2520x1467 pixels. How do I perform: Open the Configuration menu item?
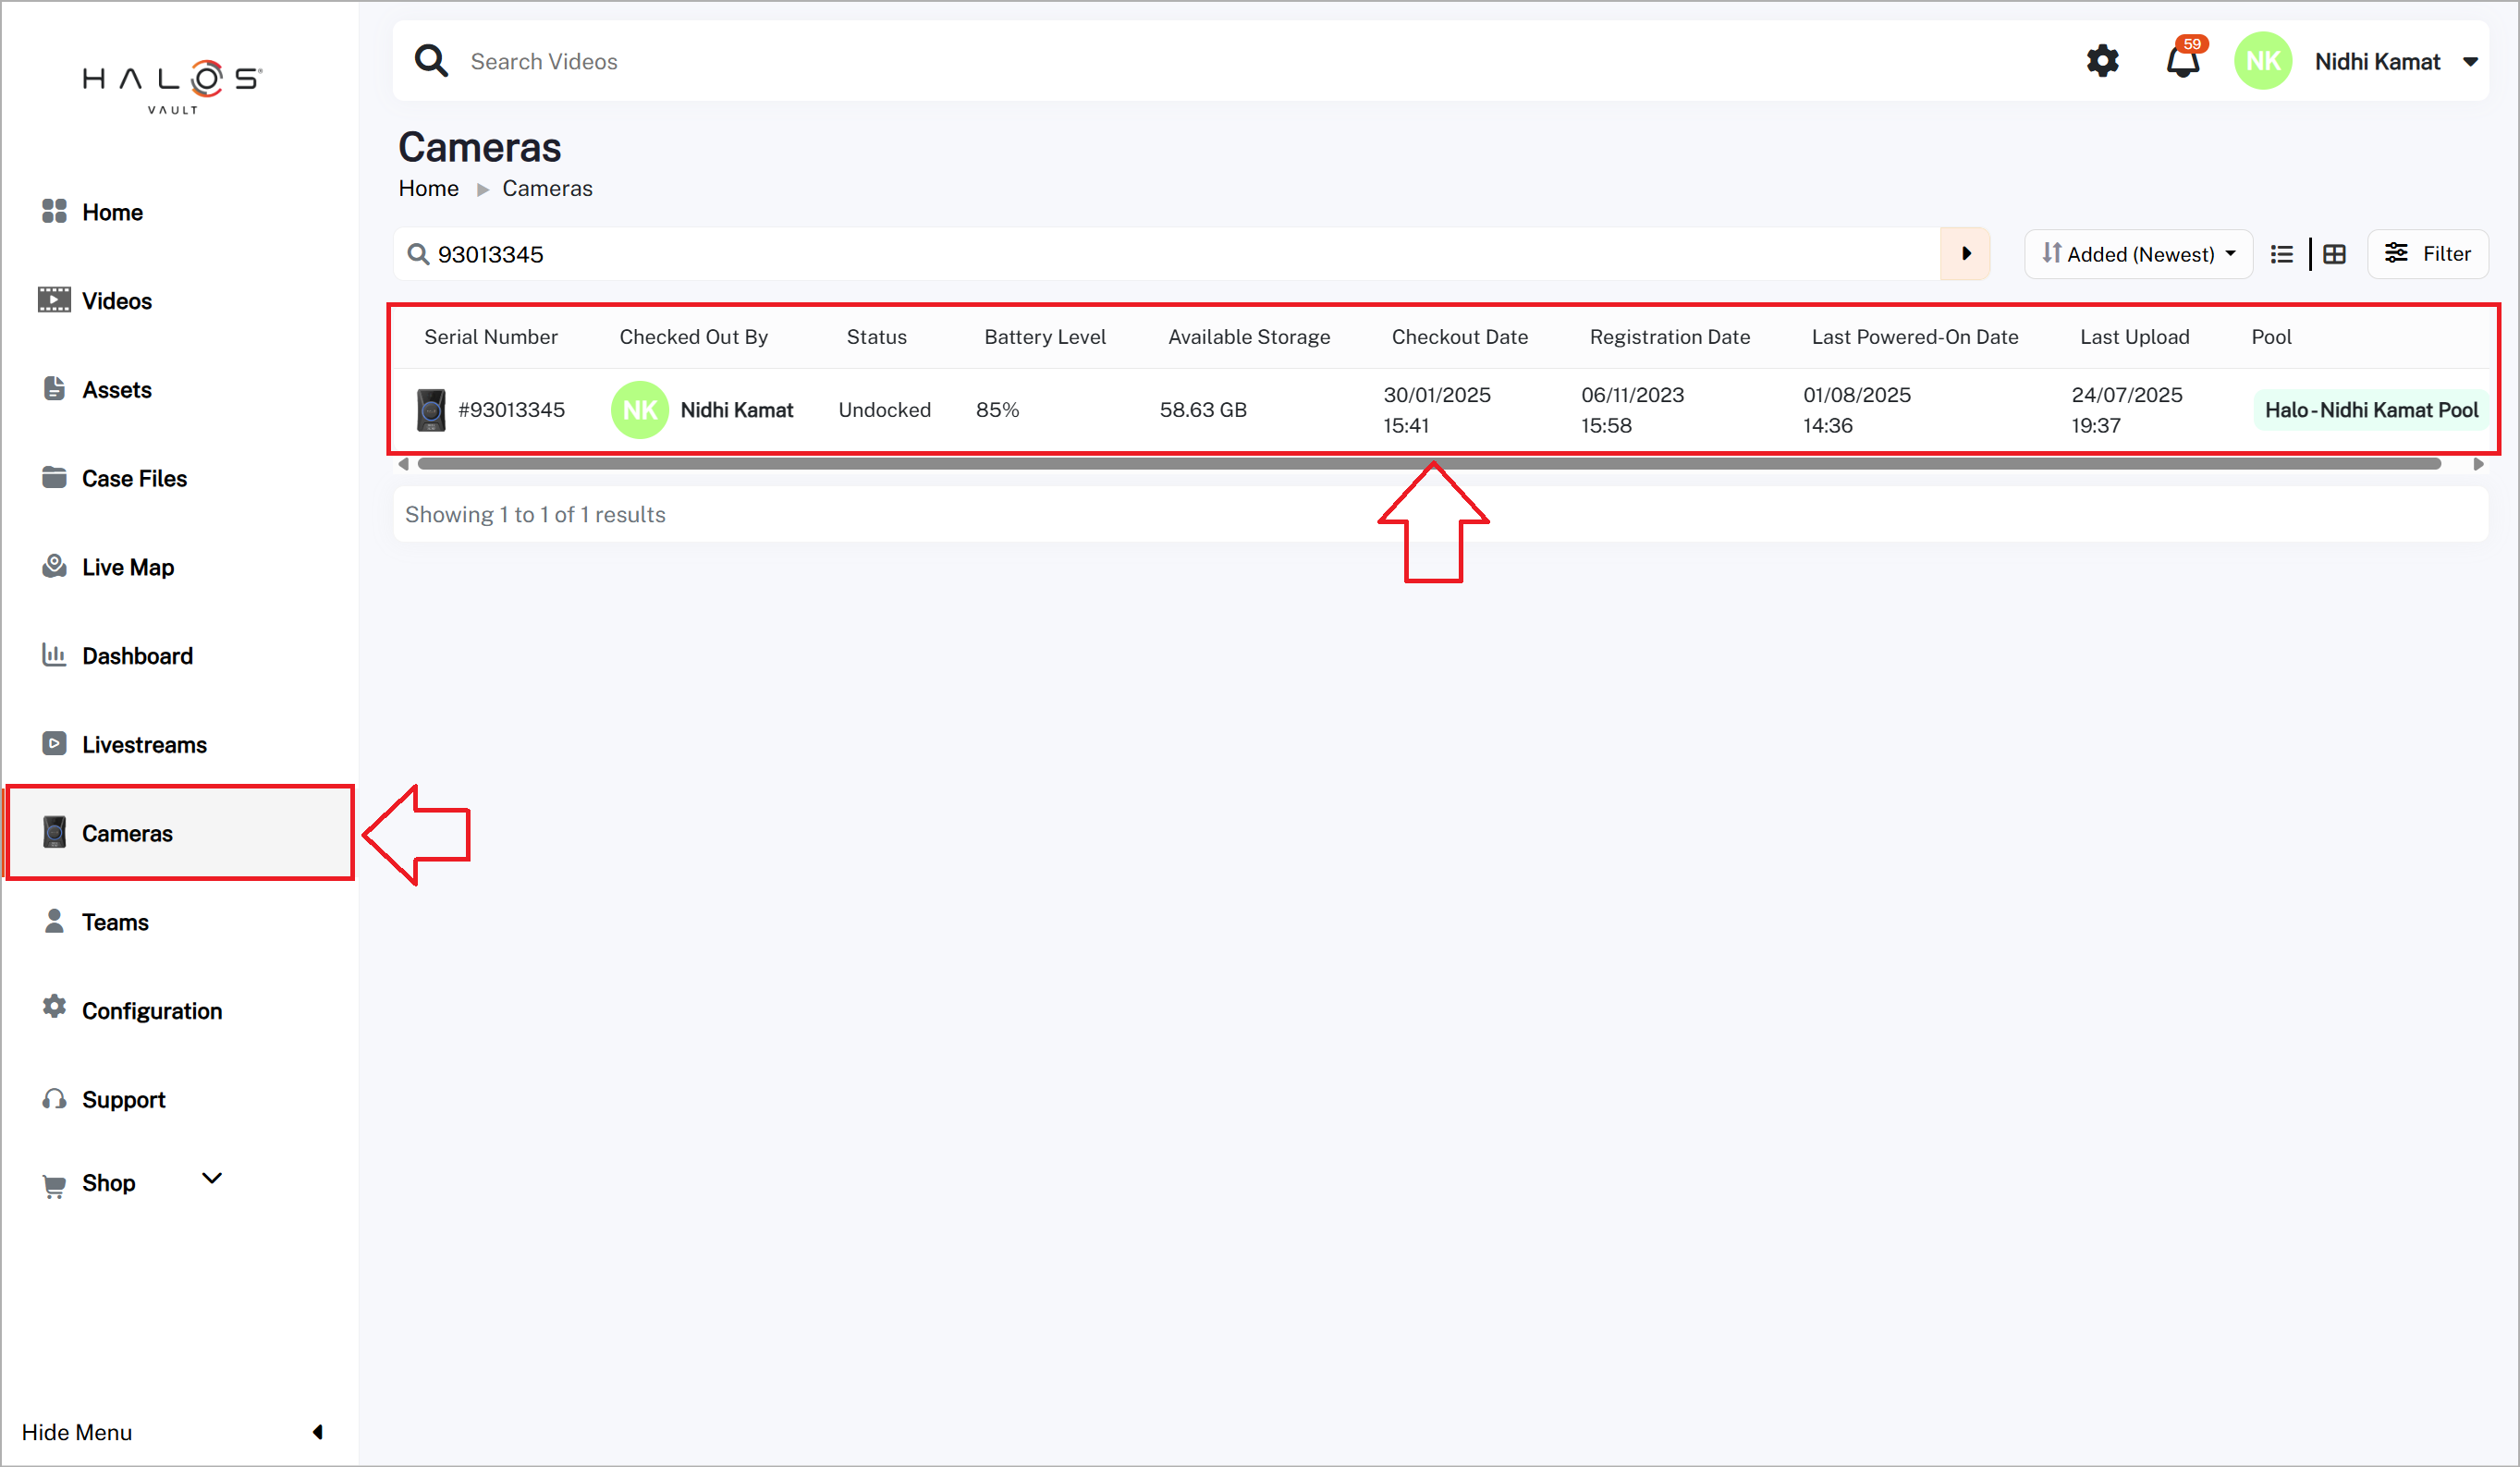click(x=152, y=1011)
